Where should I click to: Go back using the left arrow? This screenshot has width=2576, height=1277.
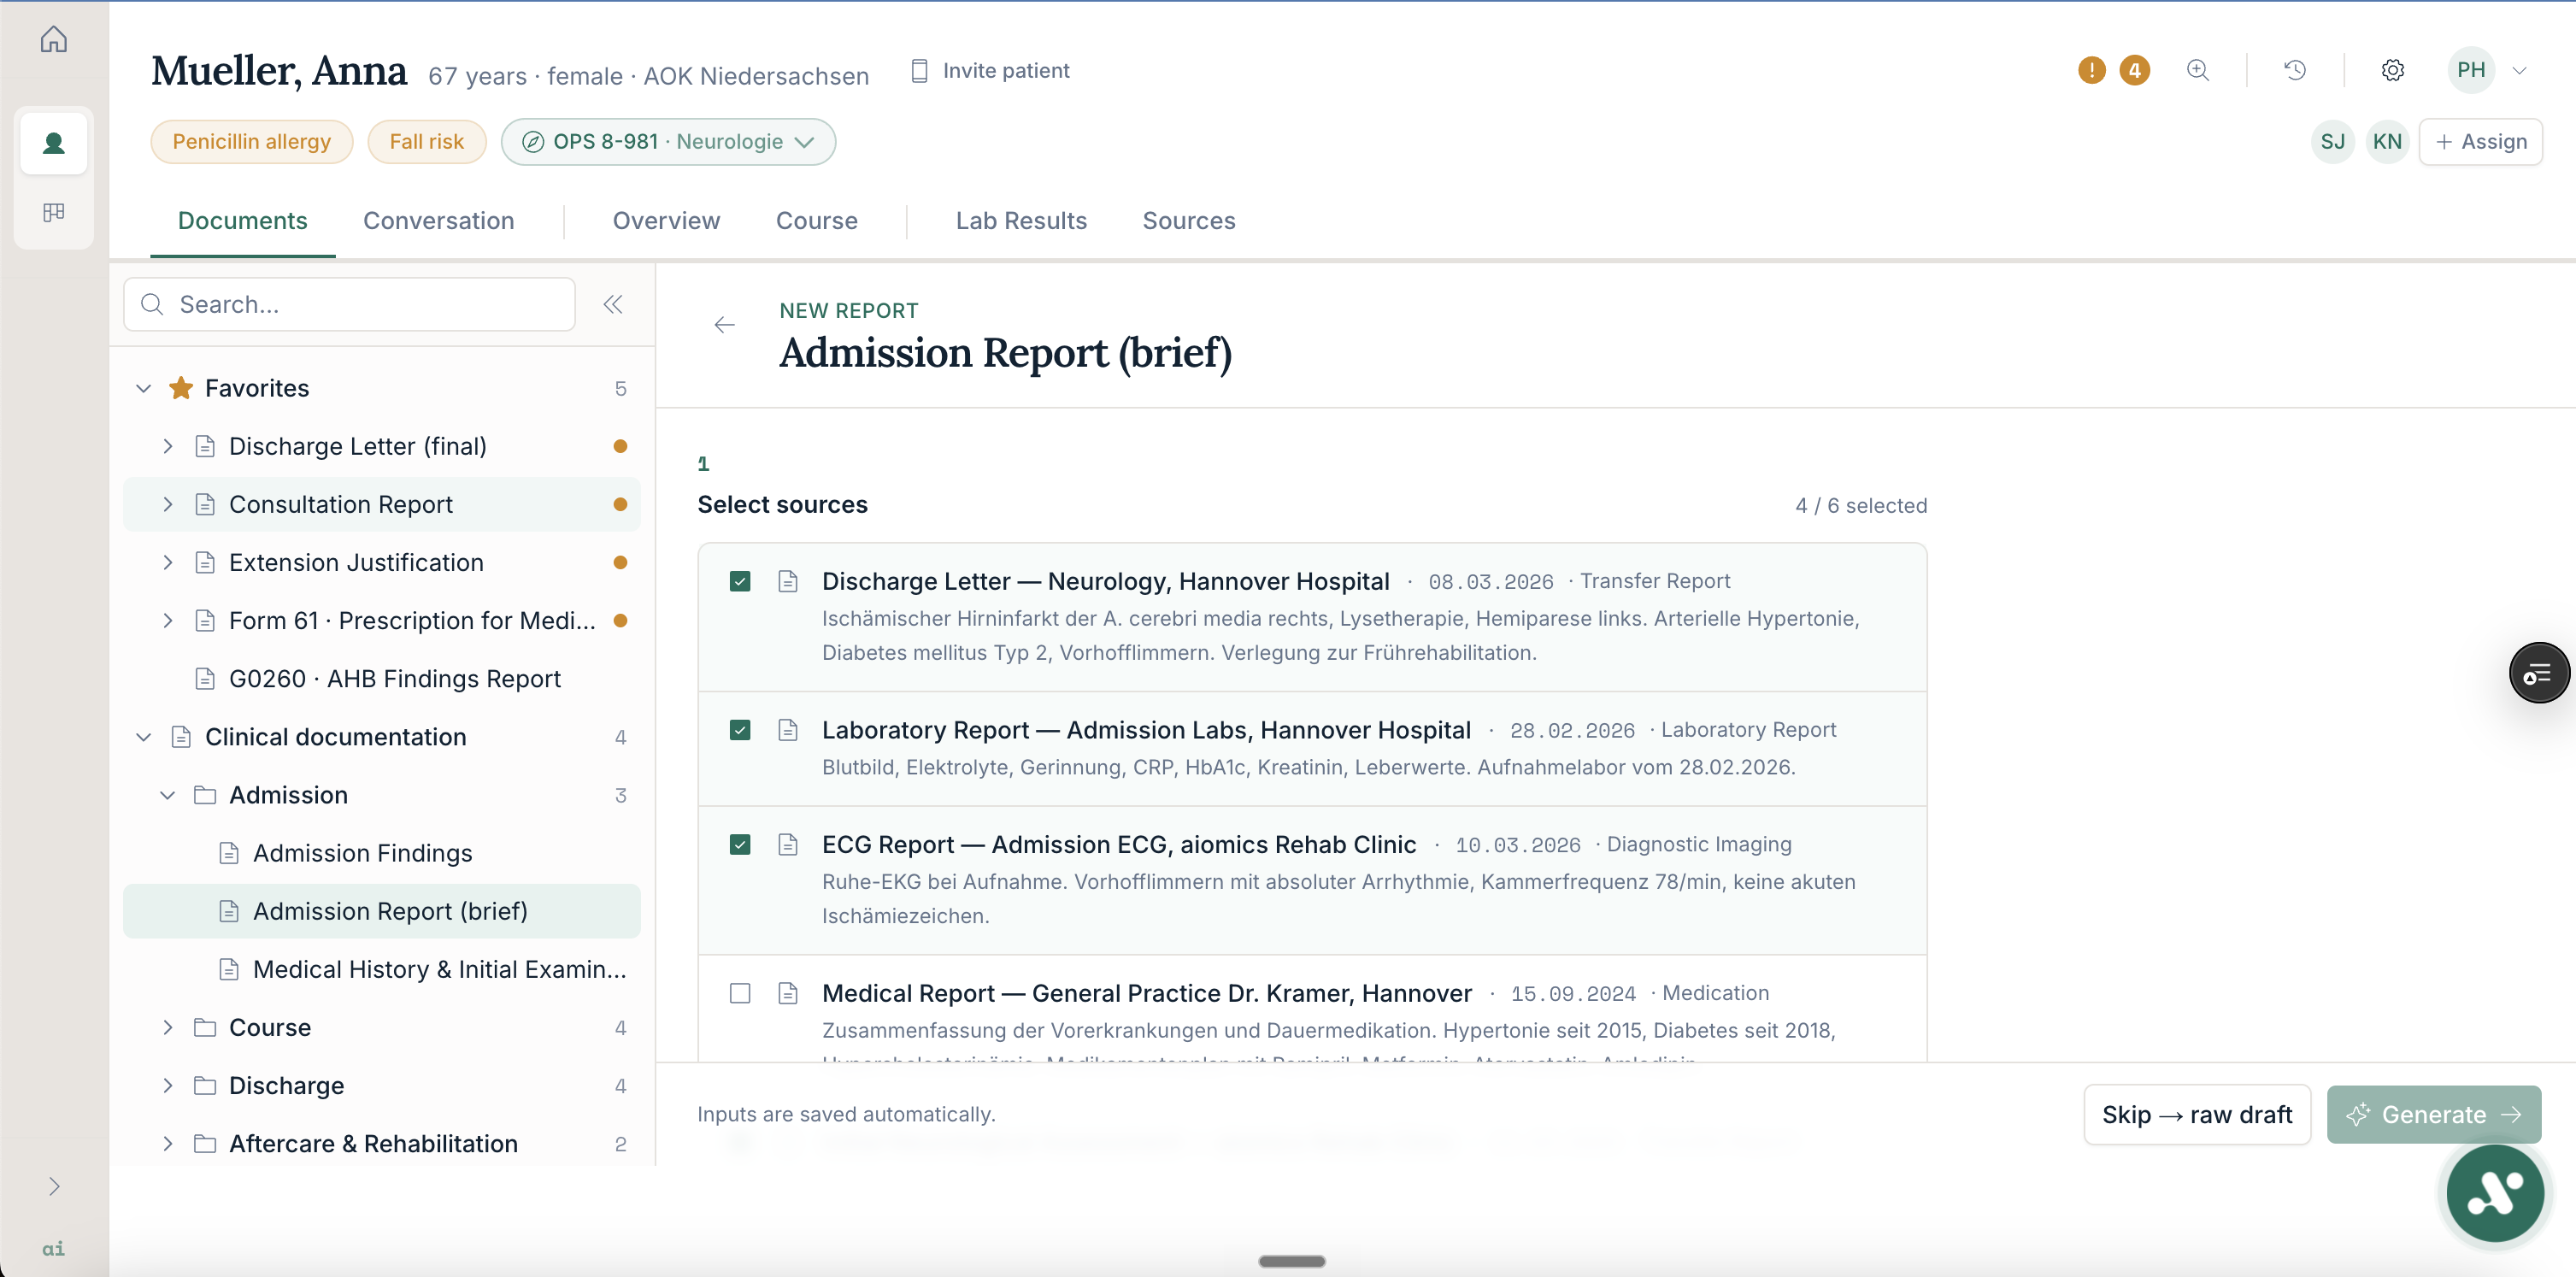point(724,324)
